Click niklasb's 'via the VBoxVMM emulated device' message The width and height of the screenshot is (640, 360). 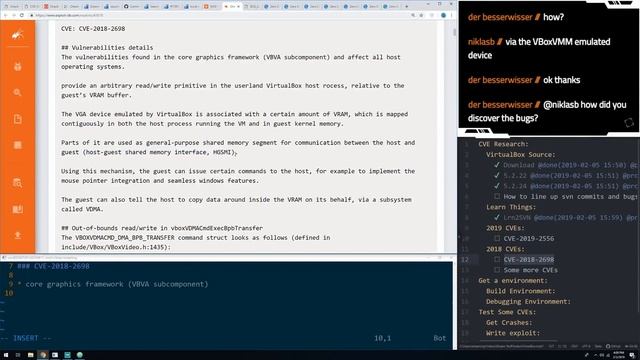[539, 49]
